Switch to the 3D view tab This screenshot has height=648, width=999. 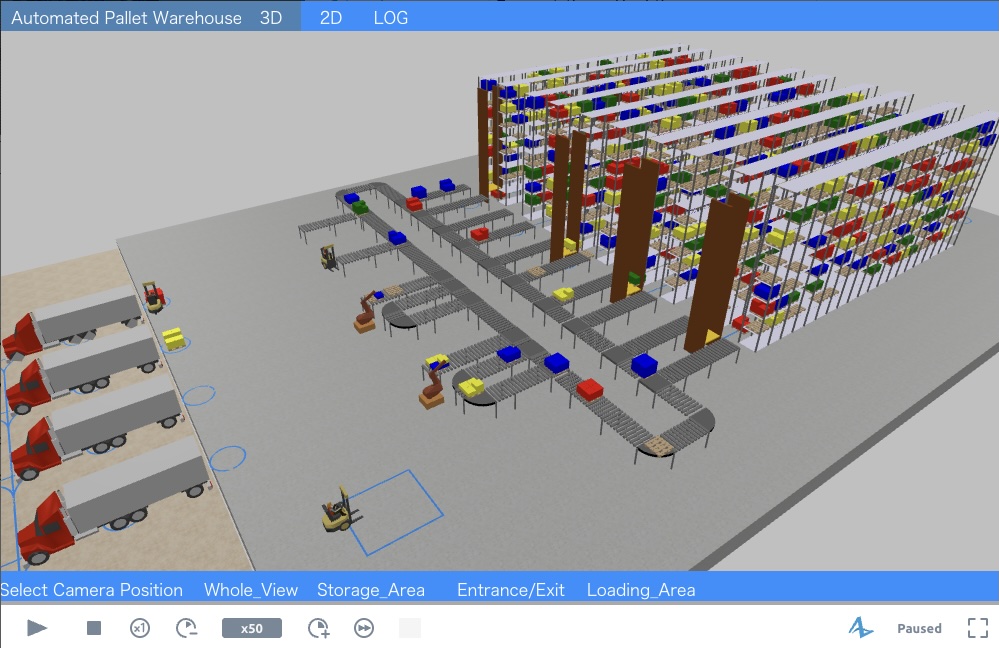[271, 18]
